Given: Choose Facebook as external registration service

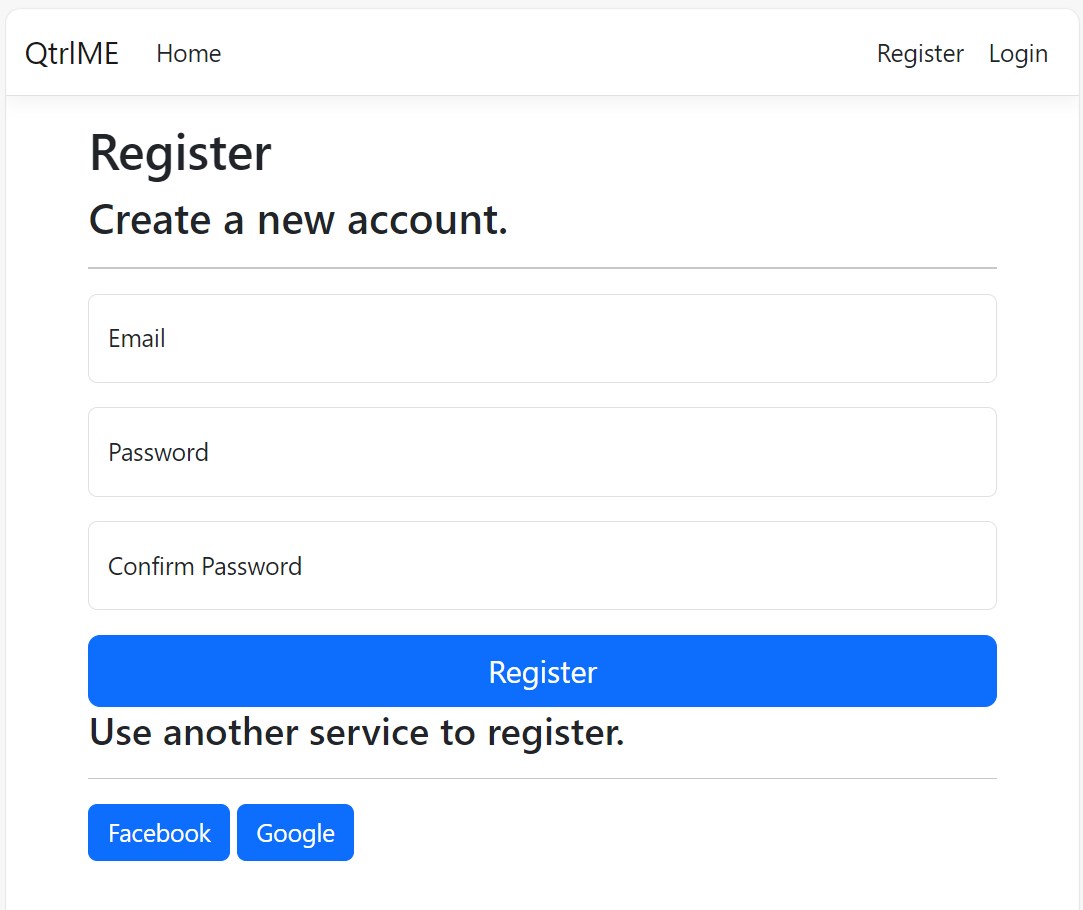Looking at the screenshot, I should [x=159, y=833].
